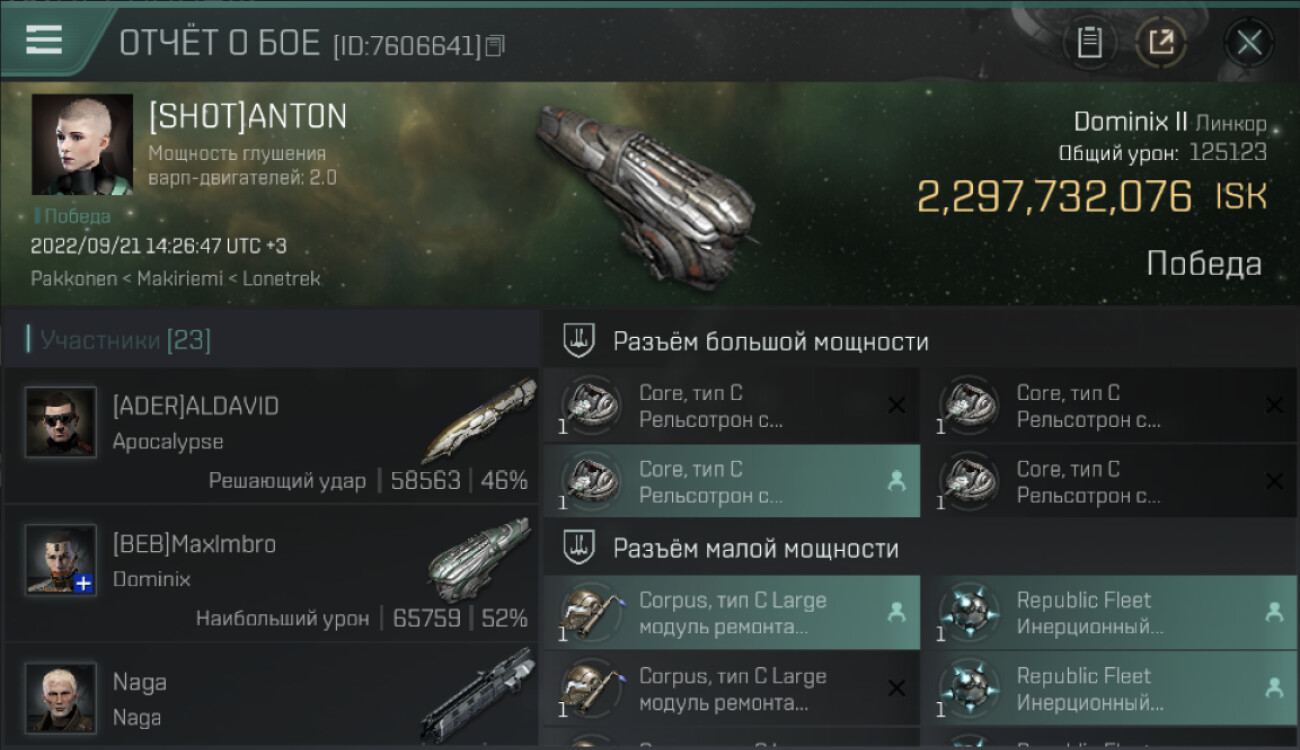
Task: Select the highlighted Corpus Large repair module
Action: coord(732,612)
